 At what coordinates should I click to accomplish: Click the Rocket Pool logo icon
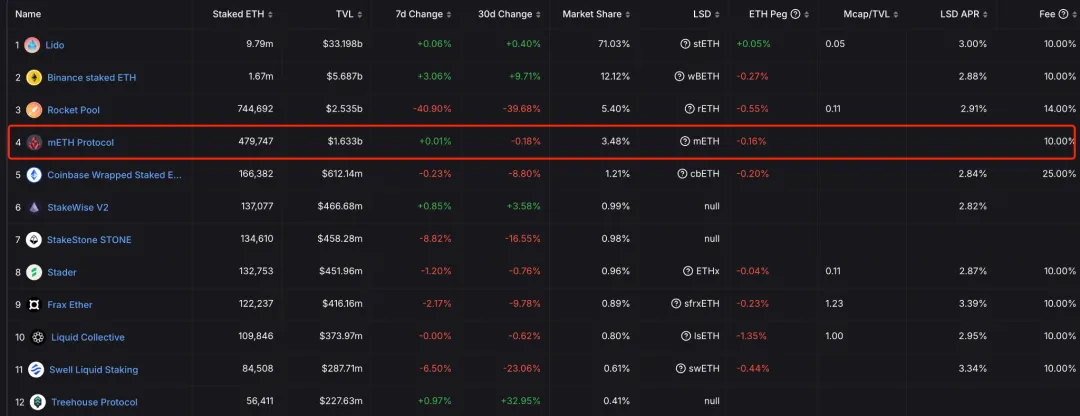coord(34,110)
